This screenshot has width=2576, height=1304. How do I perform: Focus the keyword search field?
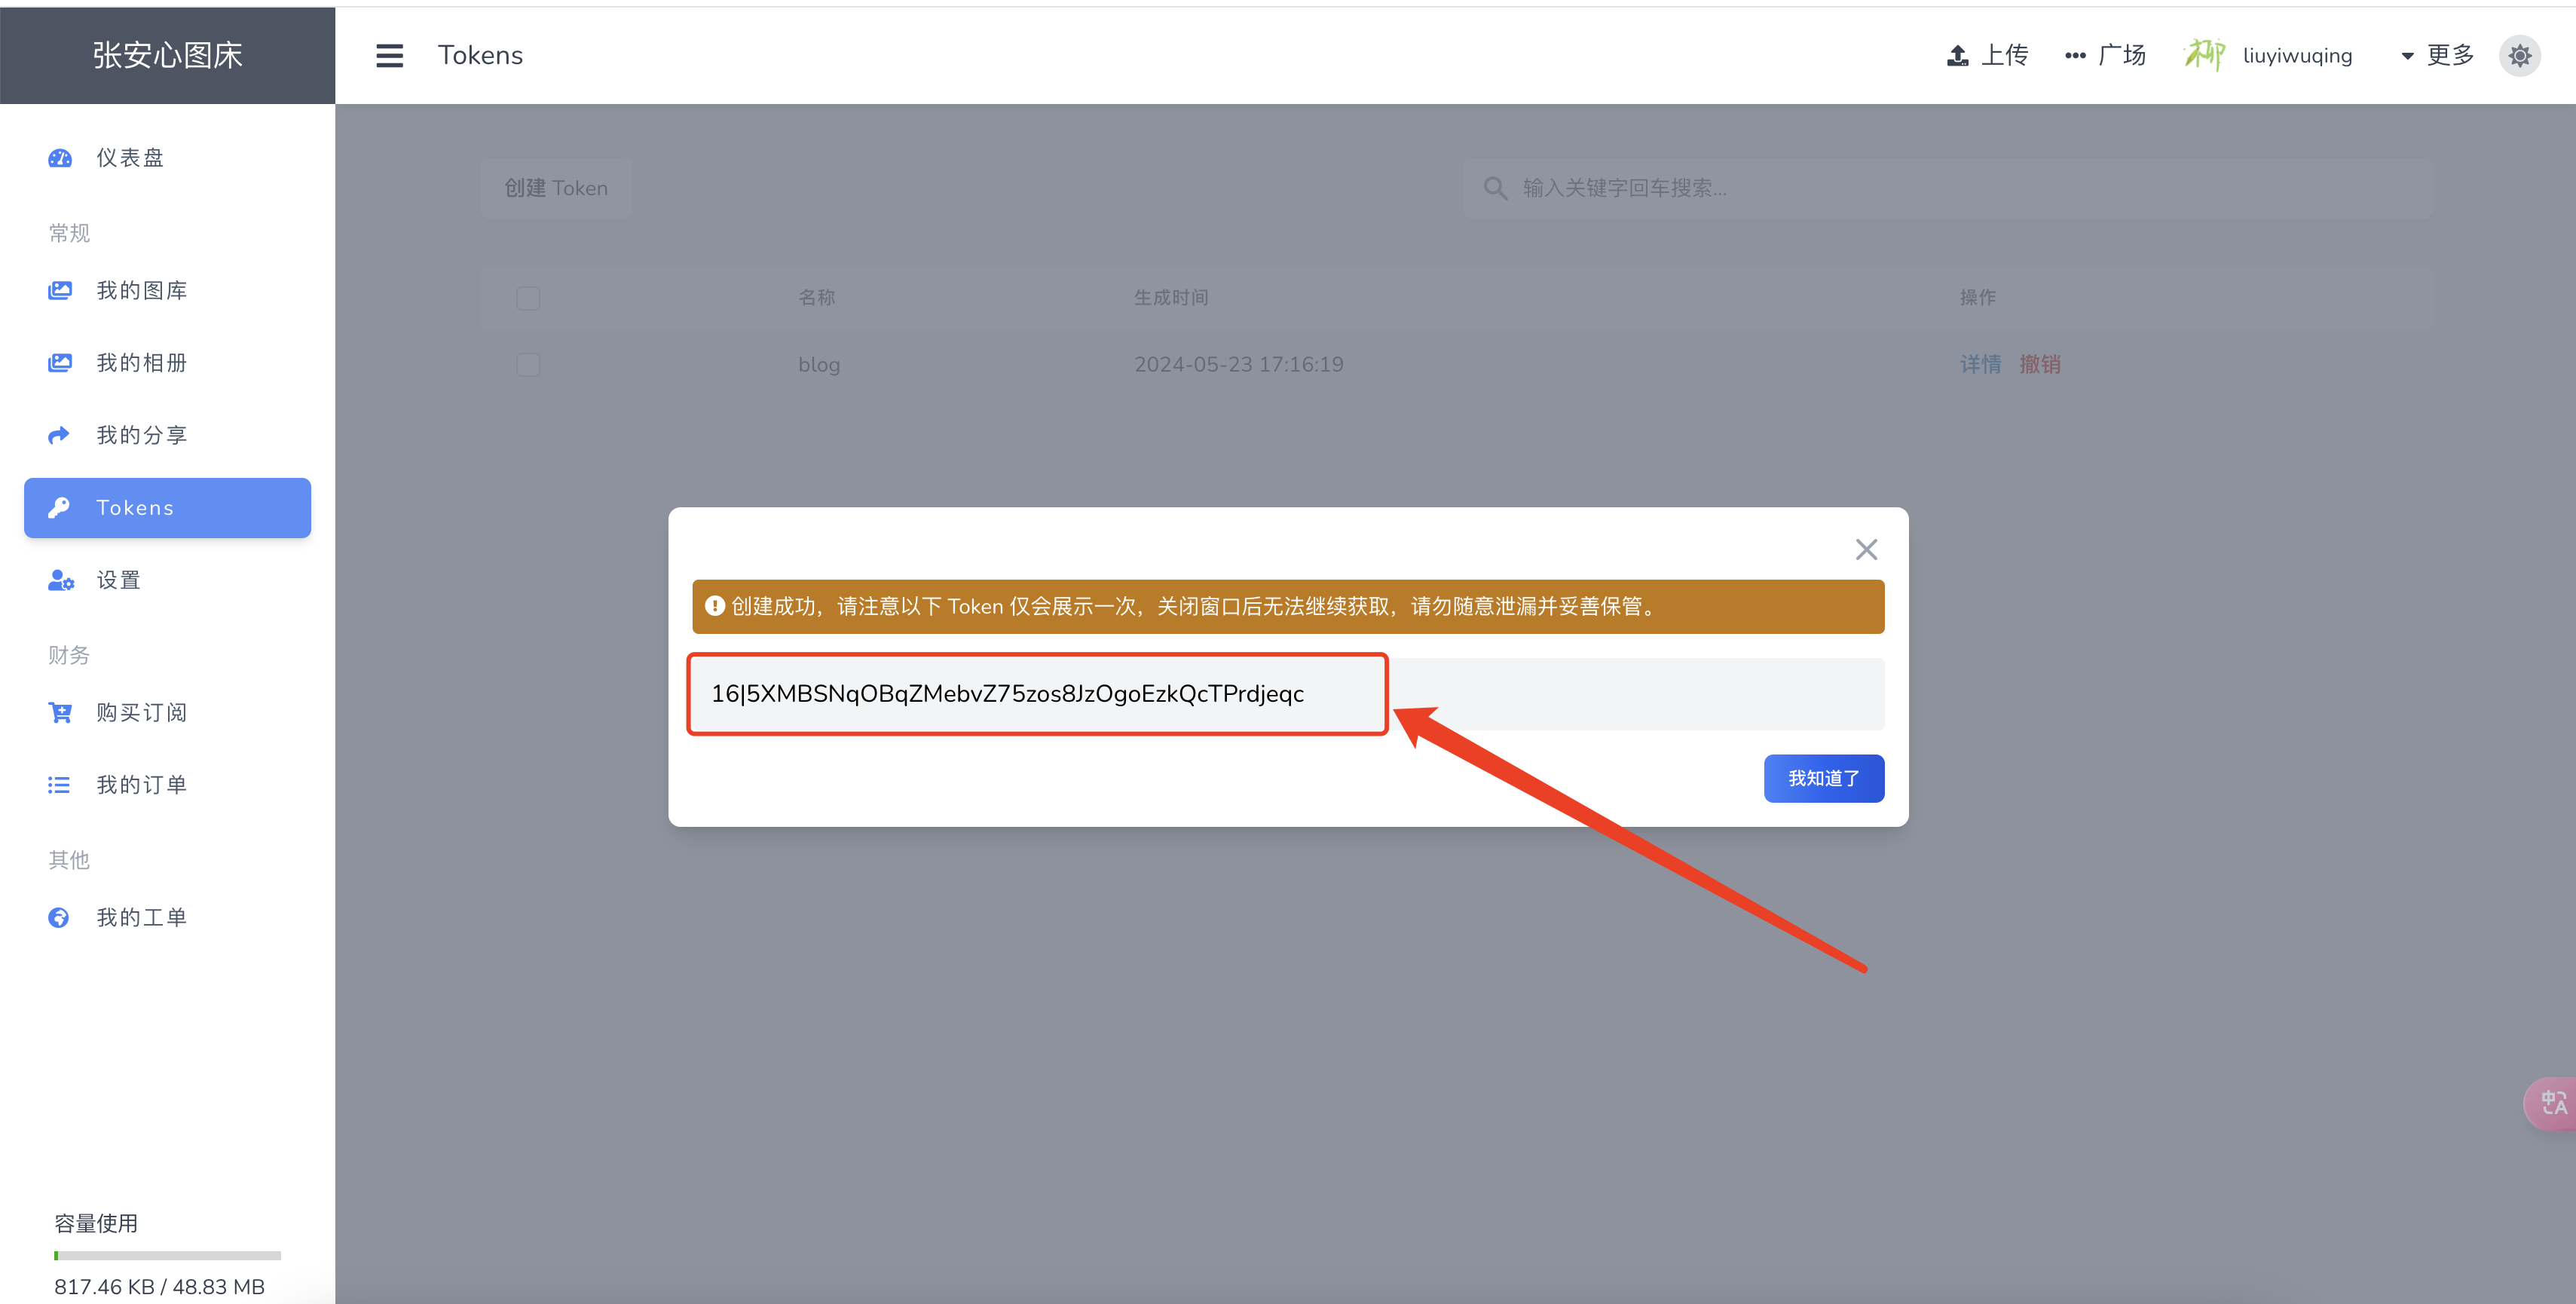pyautogui.click(x=1948, y=188)
